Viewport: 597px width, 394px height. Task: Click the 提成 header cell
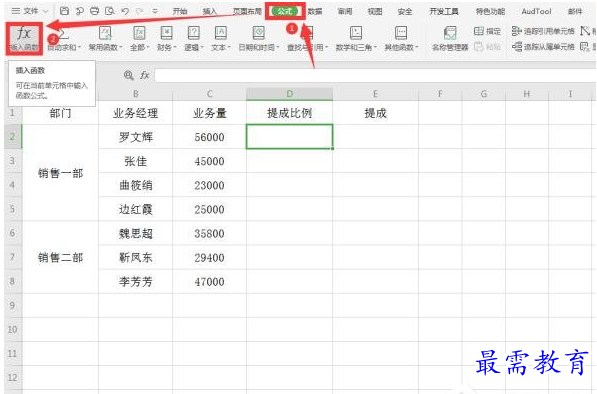coord(375,113)
